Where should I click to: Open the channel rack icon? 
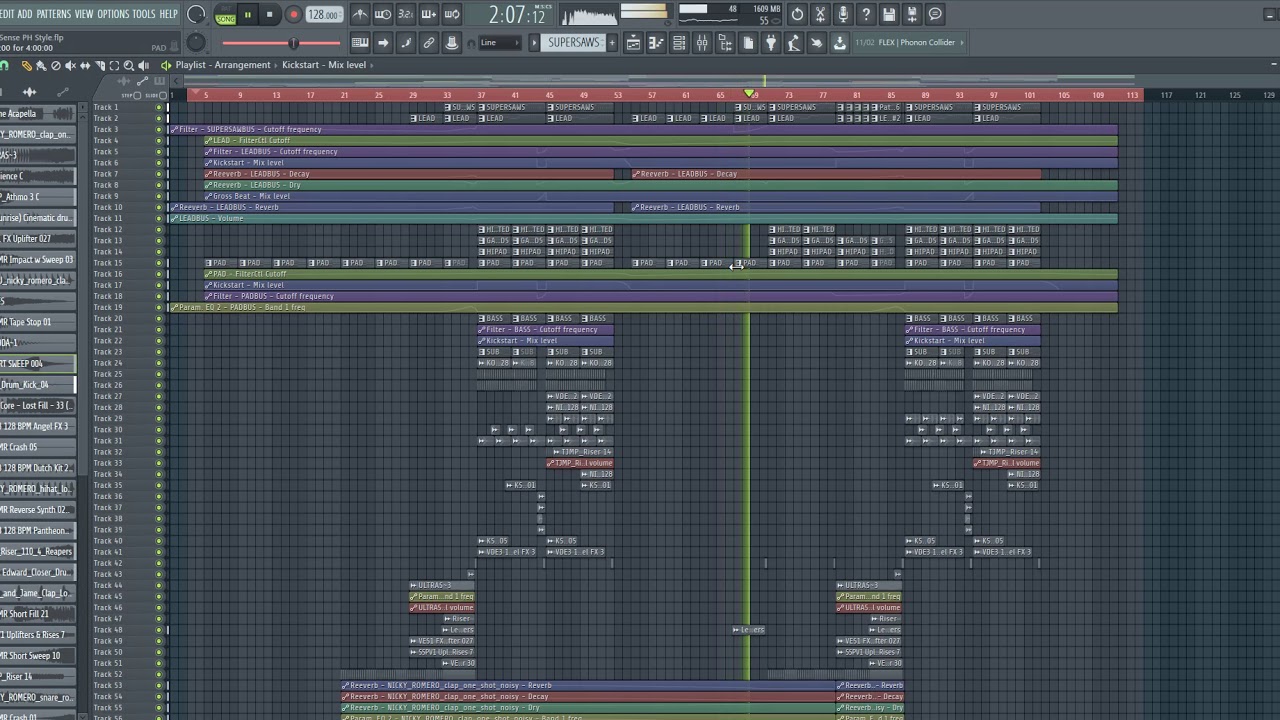[x=679, y=42]
